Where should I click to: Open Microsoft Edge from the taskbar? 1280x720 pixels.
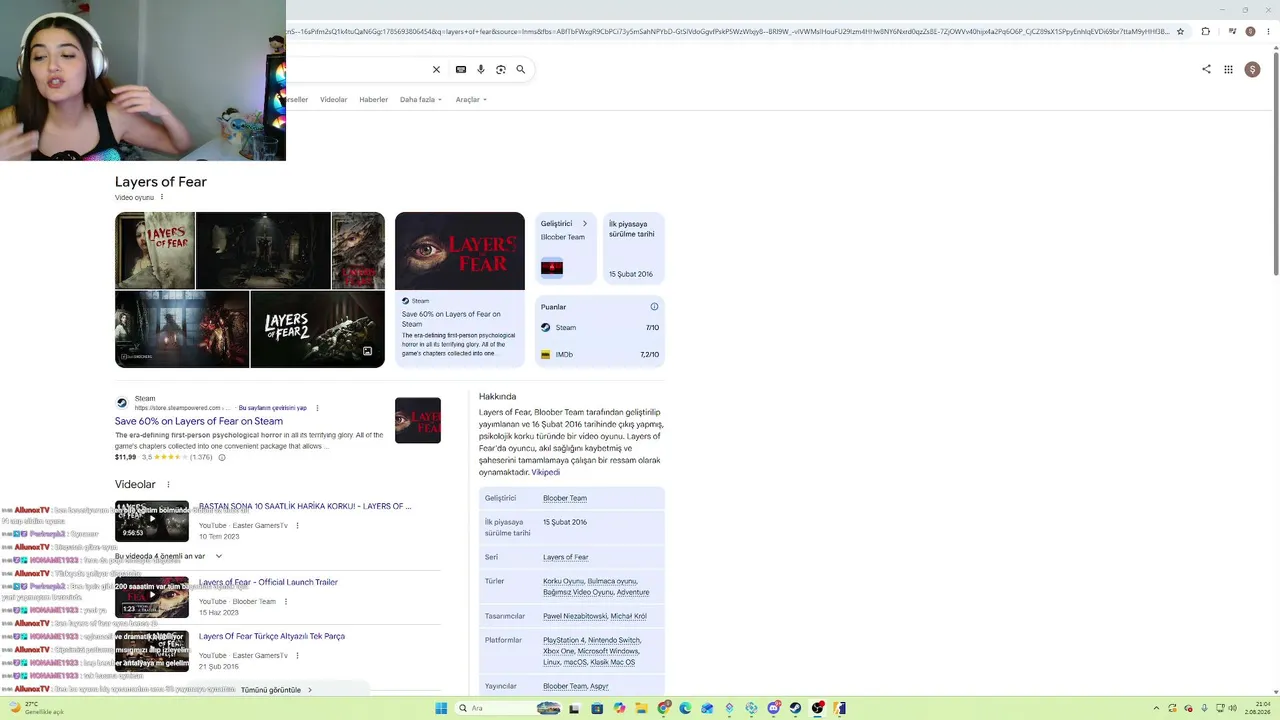click(x=685, y=708)
